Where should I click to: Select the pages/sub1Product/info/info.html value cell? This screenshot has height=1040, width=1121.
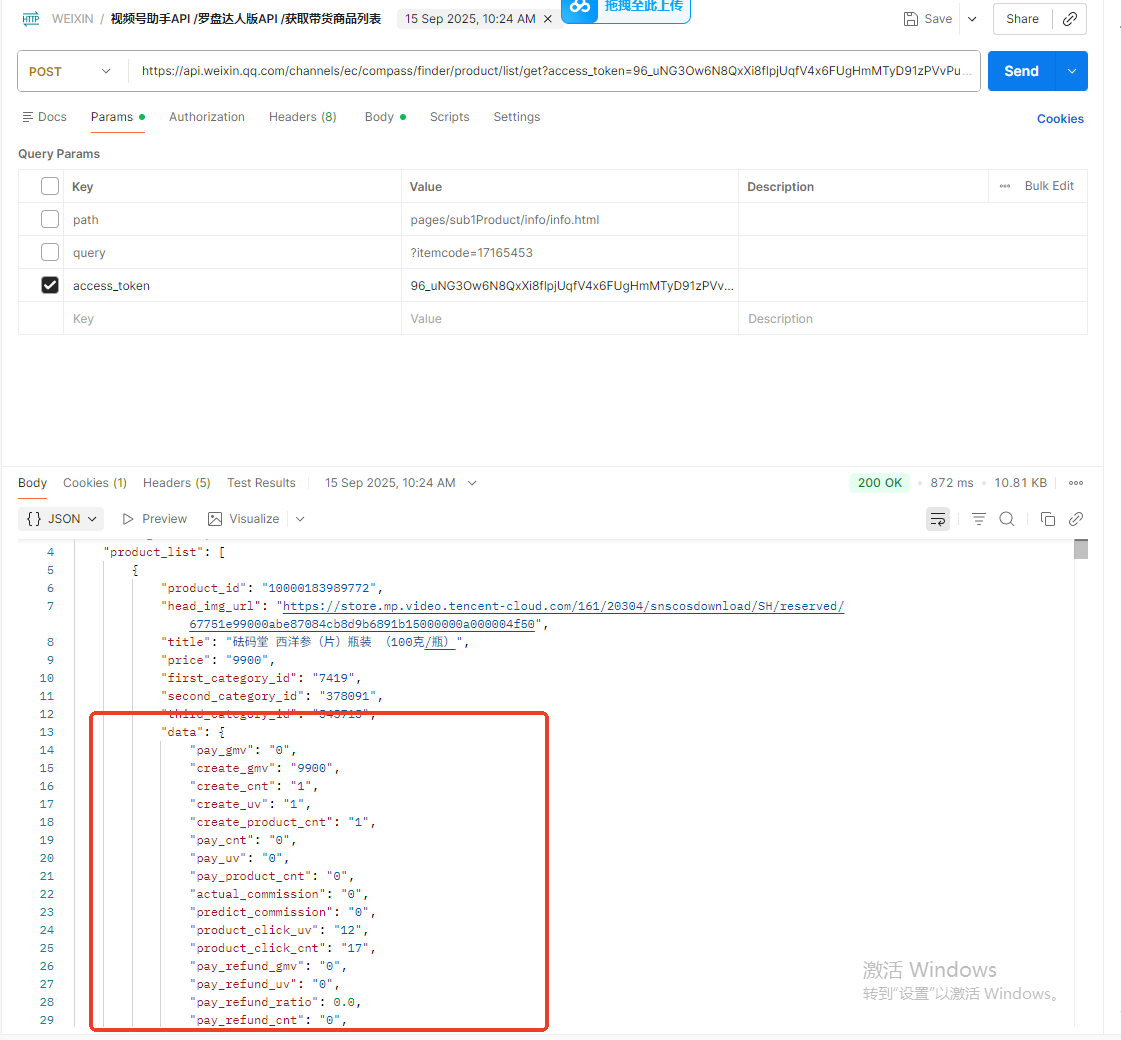569,220
